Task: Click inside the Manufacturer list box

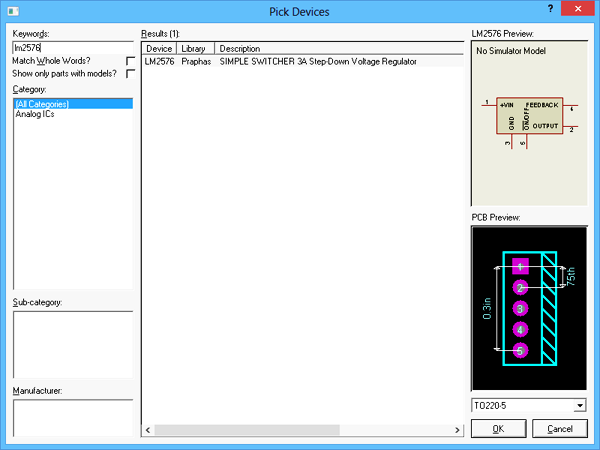Action: tap(73, 418)
